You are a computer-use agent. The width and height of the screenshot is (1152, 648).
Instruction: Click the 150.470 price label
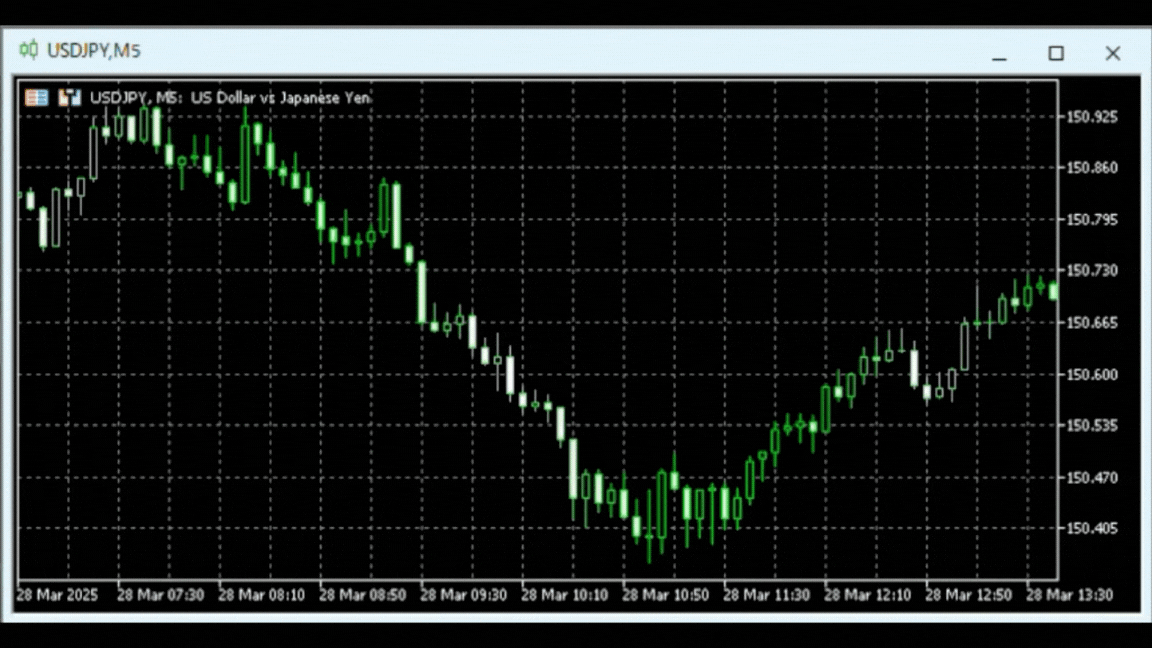click(1092, 478)
